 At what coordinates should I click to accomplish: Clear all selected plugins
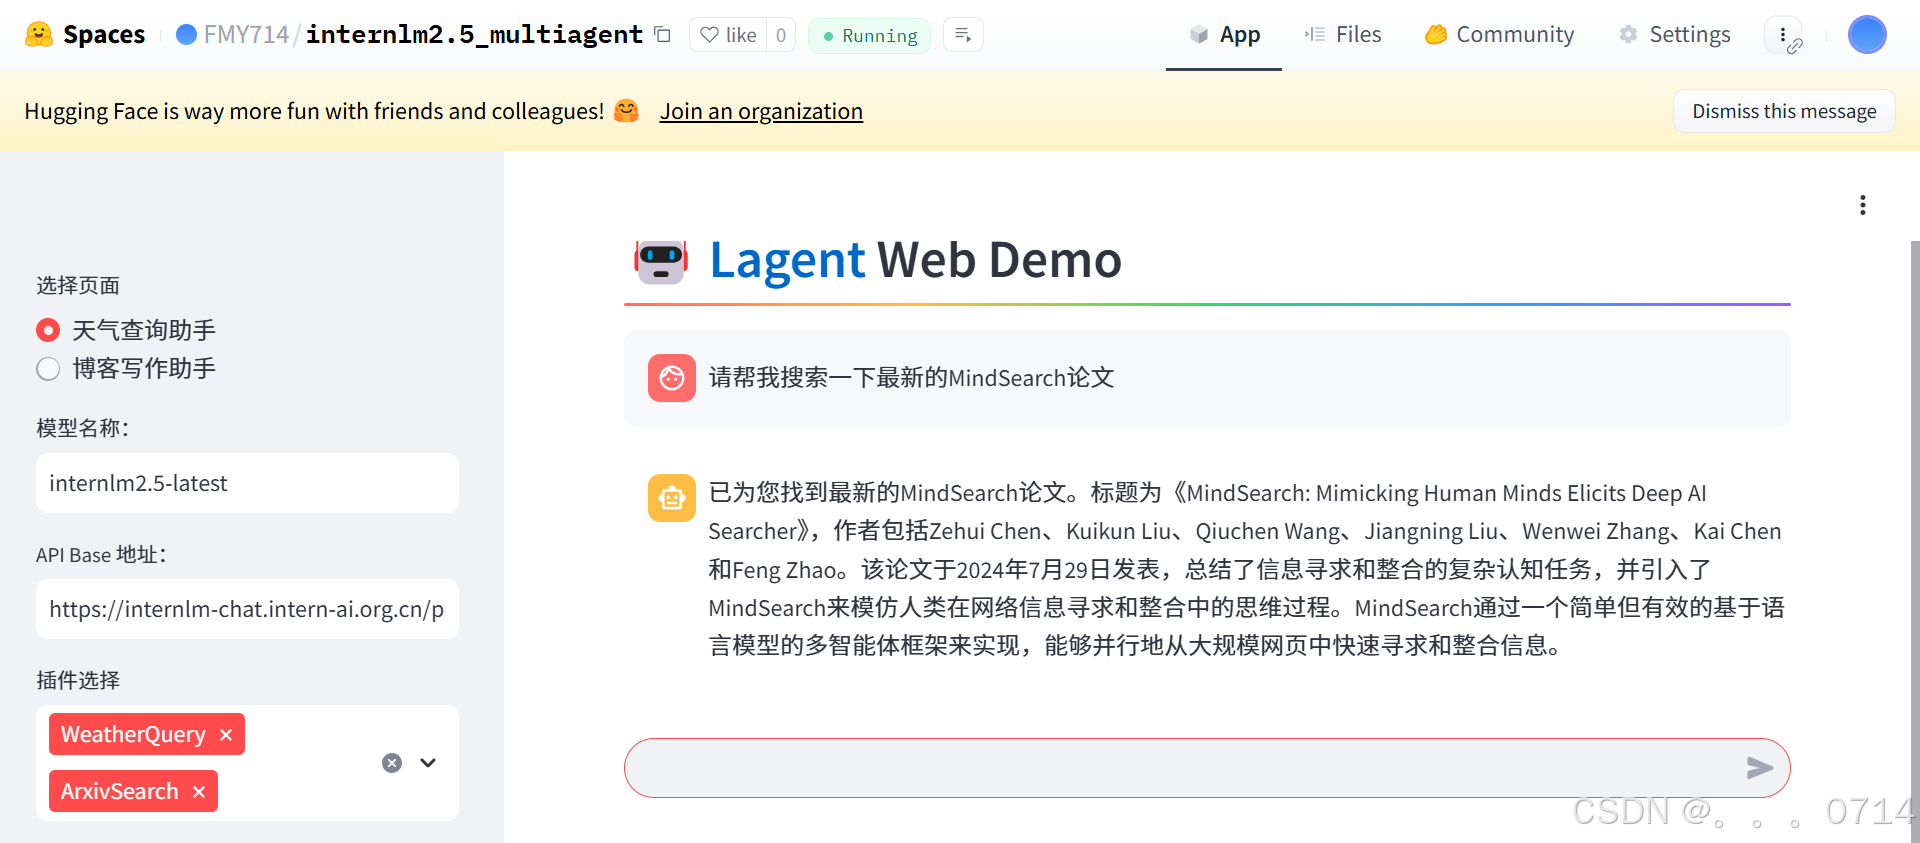point(392,763)
